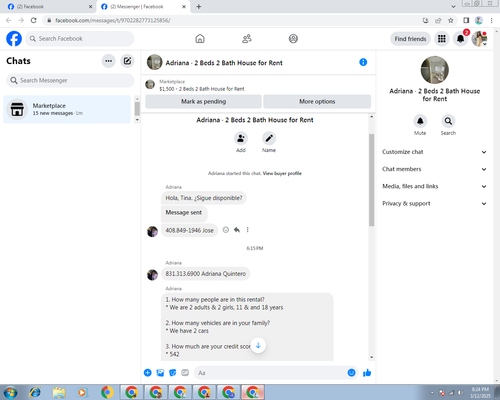500x400 pixels.
Task: Choose a GIF icon
Action: pyautogui.click(x=185, y=373)
